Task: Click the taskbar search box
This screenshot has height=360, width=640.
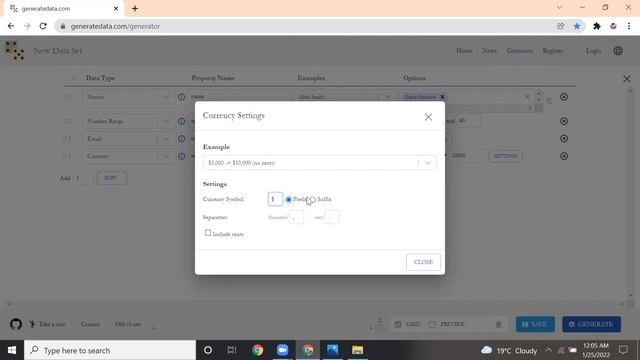Action: 110,350
